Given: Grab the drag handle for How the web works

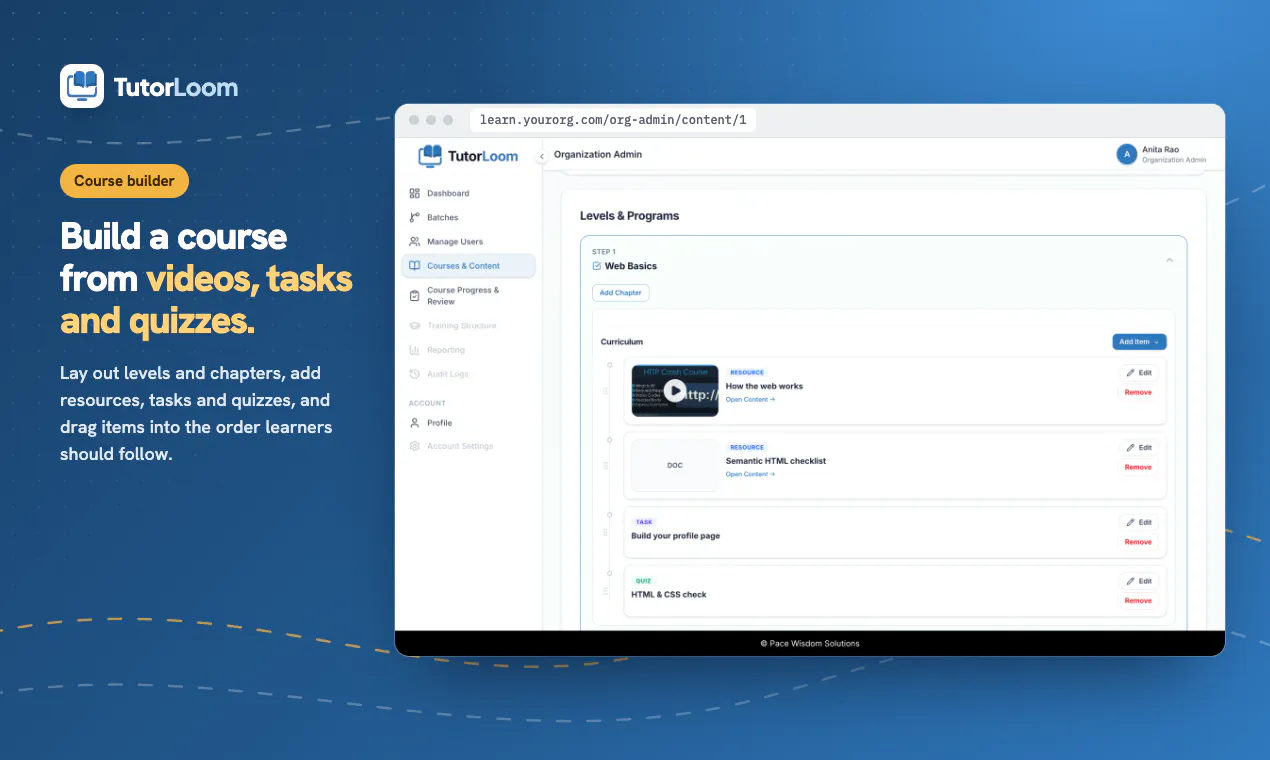Looking at the screenshot, I should pos(606,392).
